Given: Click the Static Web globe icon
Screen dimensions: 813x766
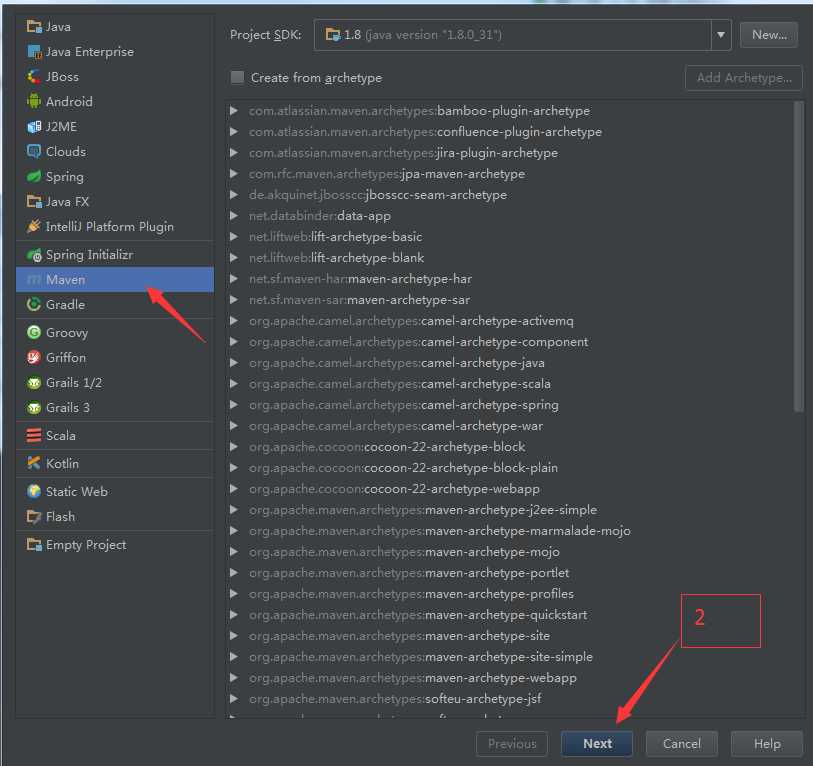Looking at the screenshot, I should click(x=34, y=491).
